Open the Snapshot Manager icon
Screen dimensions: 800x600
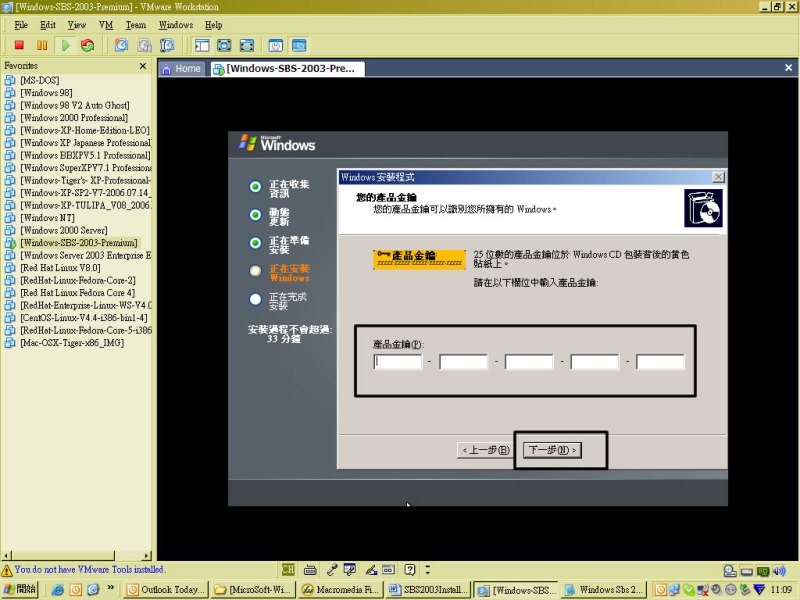pos(167,45)
